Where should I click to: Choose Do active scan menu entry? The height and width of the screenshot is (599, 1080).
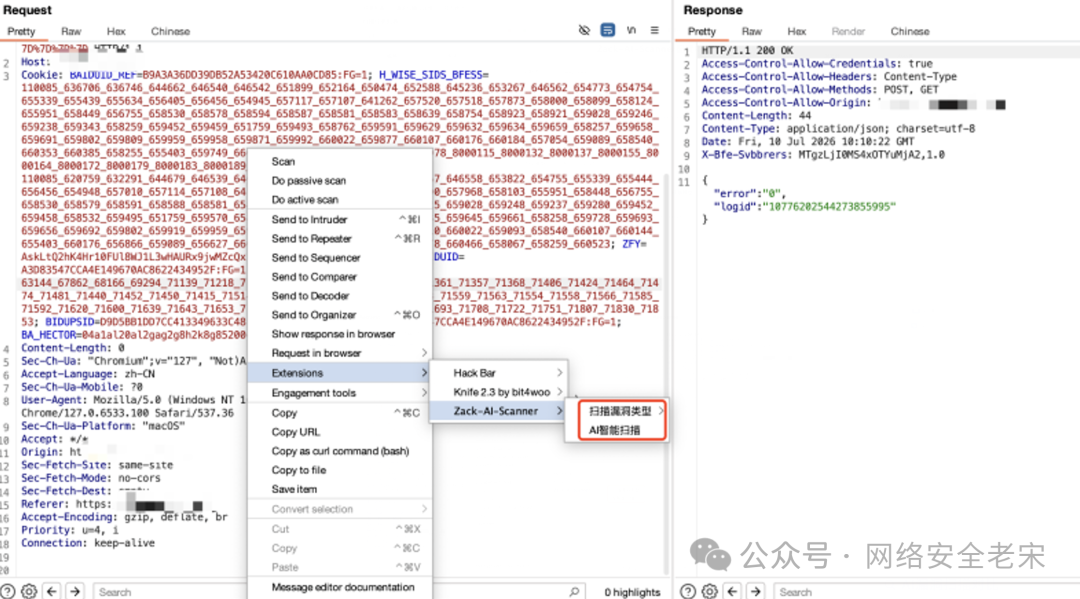pos(340,200)
